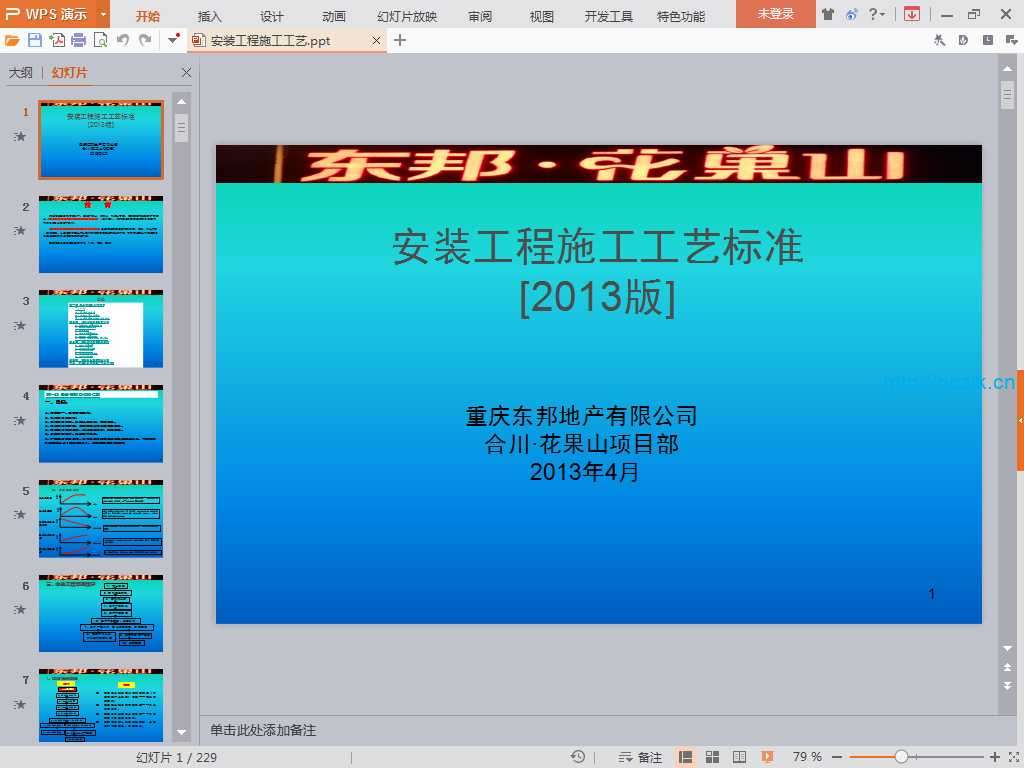Toggle the 备注 notes pane button
The image size is (1024, 768).
[x=640, y=757]
